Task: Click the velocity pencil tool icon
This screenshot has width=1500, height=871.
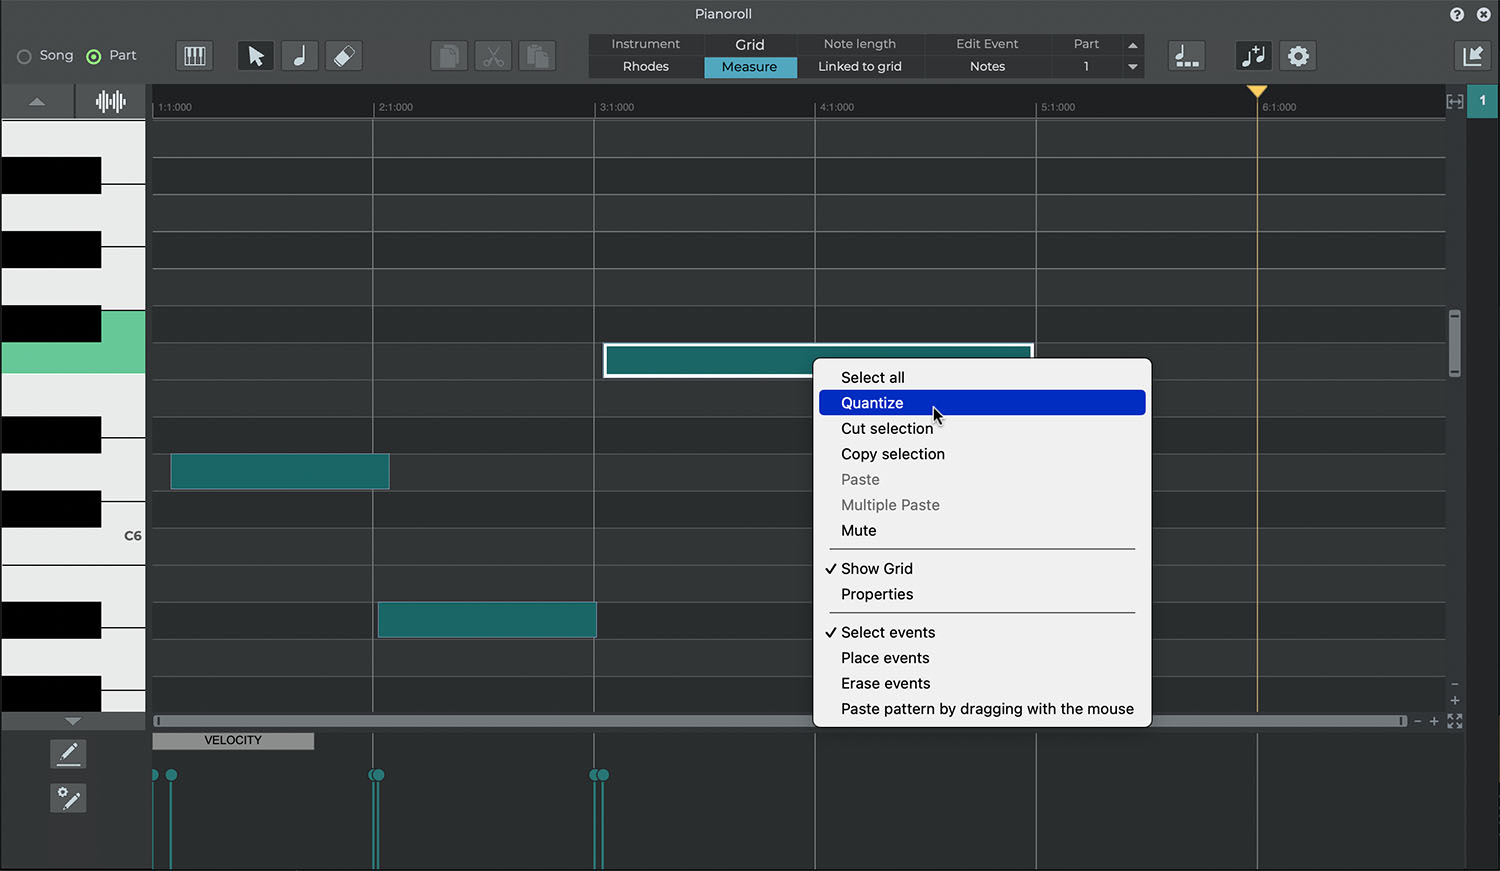Action: (68, 753)
